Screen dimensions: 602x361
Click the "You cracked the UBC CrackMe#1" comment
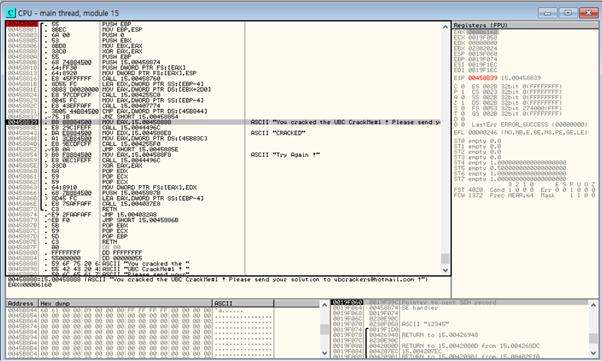345,122
